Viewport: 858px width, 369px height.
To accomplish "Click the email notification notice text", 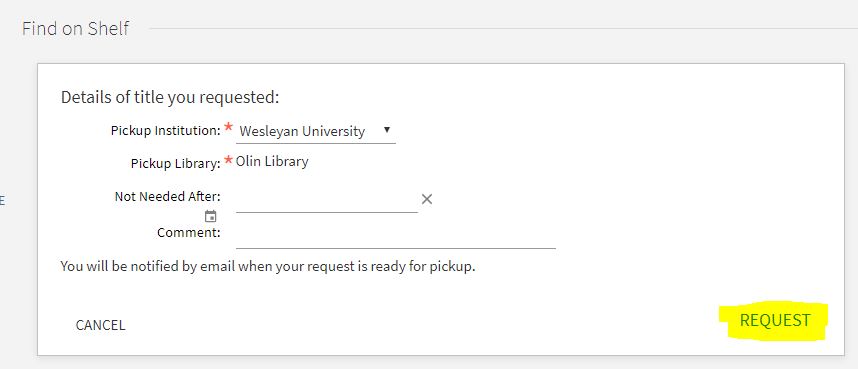I will 268,267.
